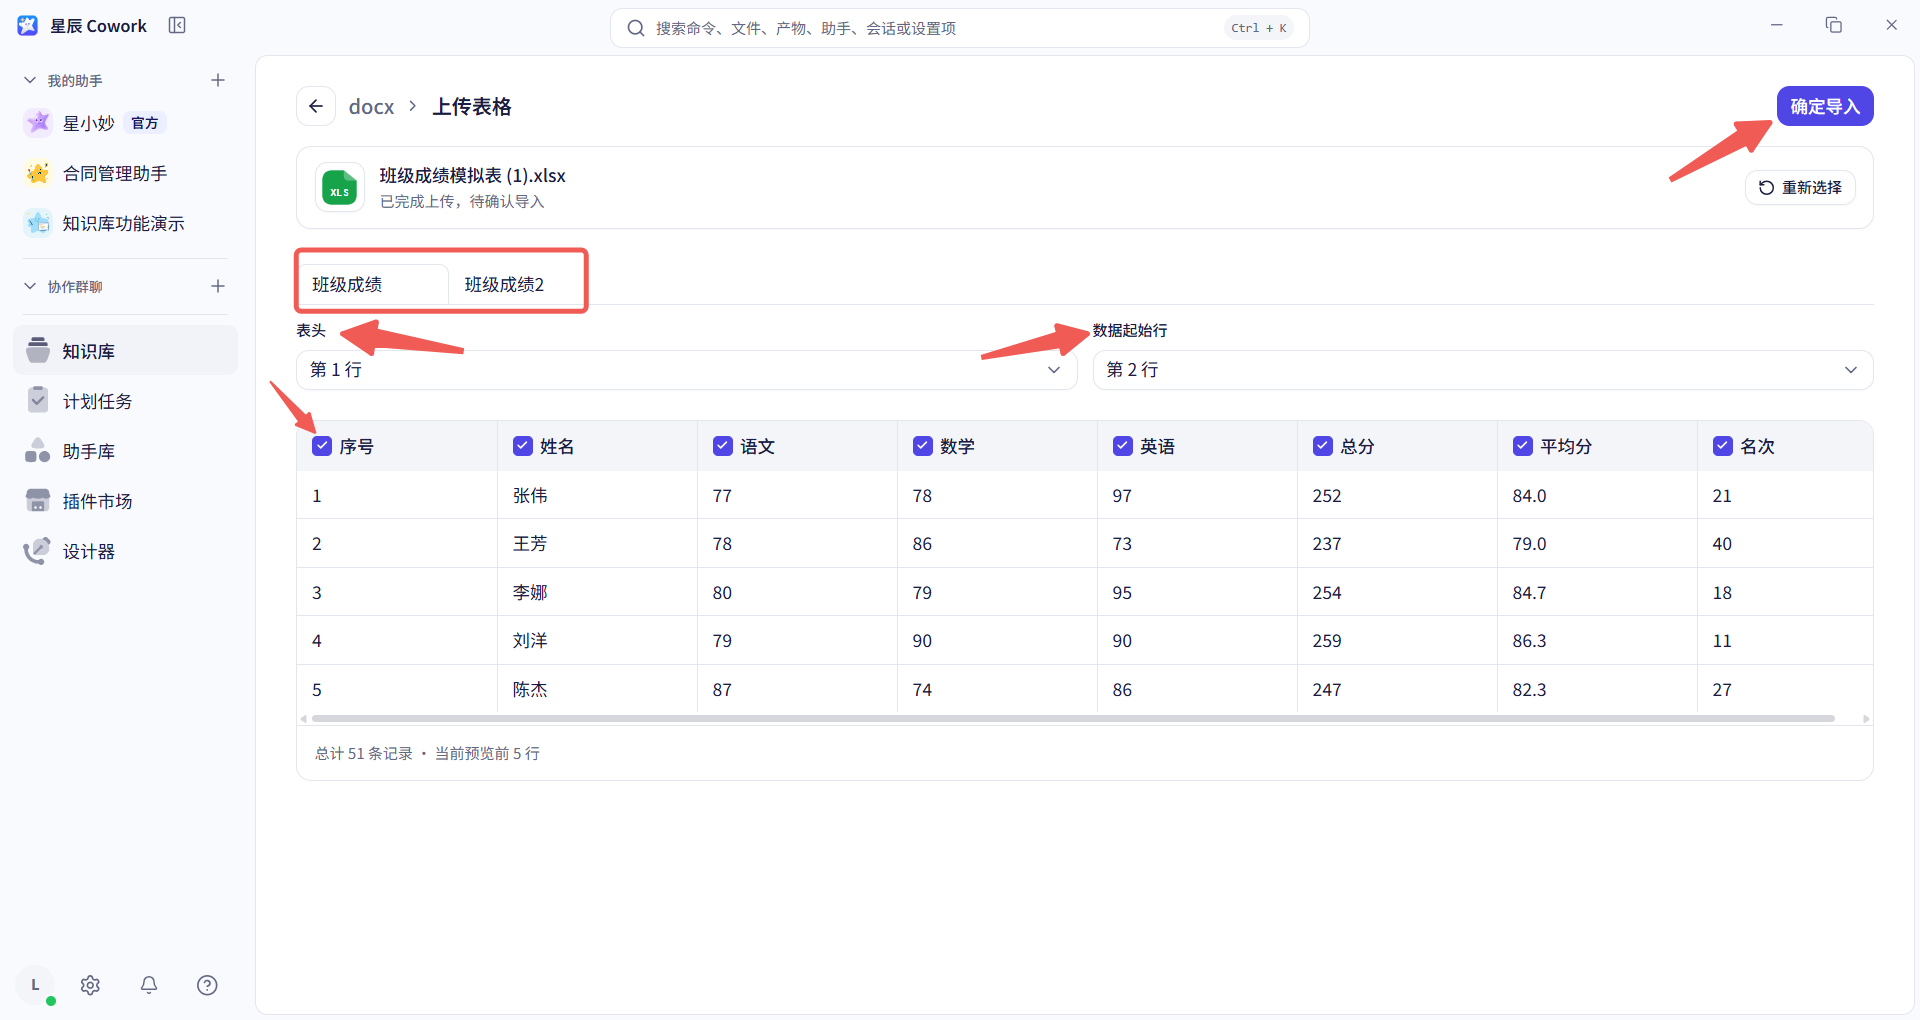Uncheck the 姓名 column checkbox
Screen dimensions: 1920x1020
pyautogui.click(x=522, y=446)
